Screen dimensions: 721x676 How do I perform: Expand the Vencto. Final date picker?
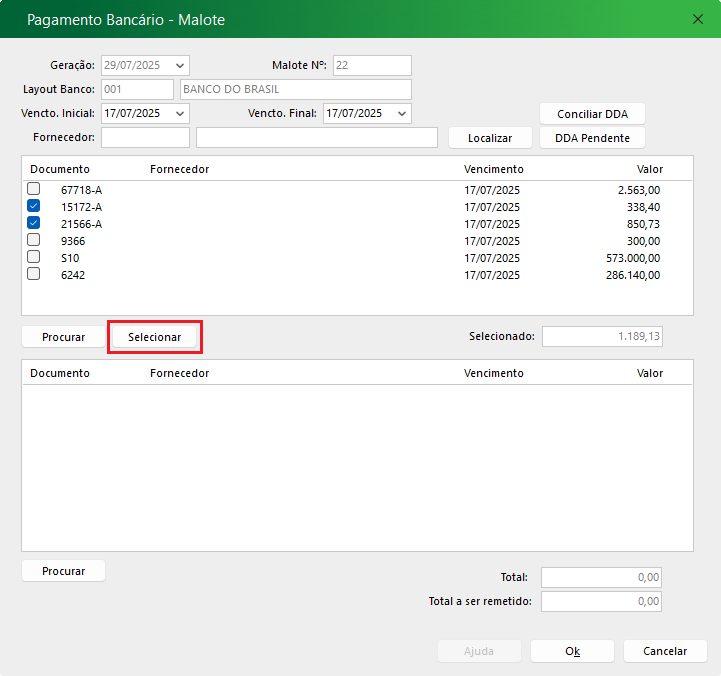402,114
